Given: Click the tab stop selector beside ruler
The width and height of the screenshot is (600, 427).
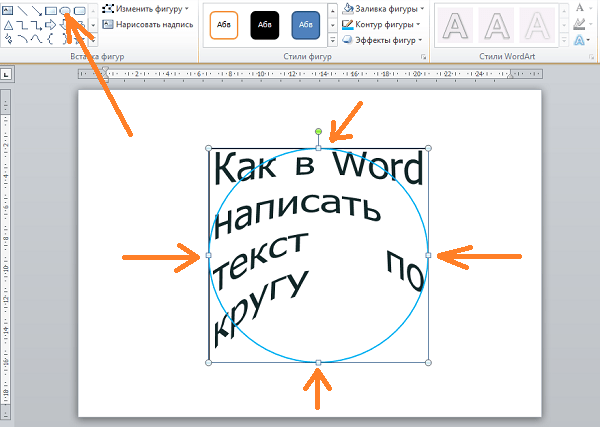Looking at the screenshot, I should click(6, 74).
